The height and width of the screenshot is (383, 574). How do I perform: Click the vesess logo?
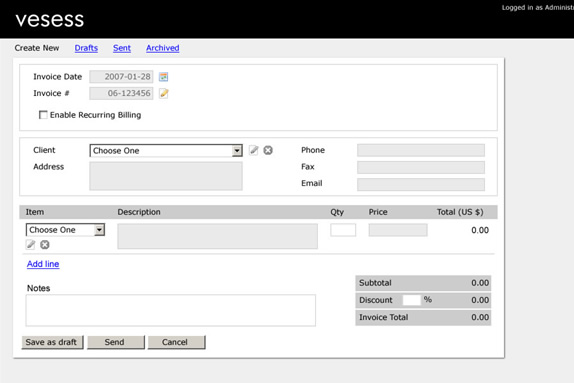click(x=50, y=19)
